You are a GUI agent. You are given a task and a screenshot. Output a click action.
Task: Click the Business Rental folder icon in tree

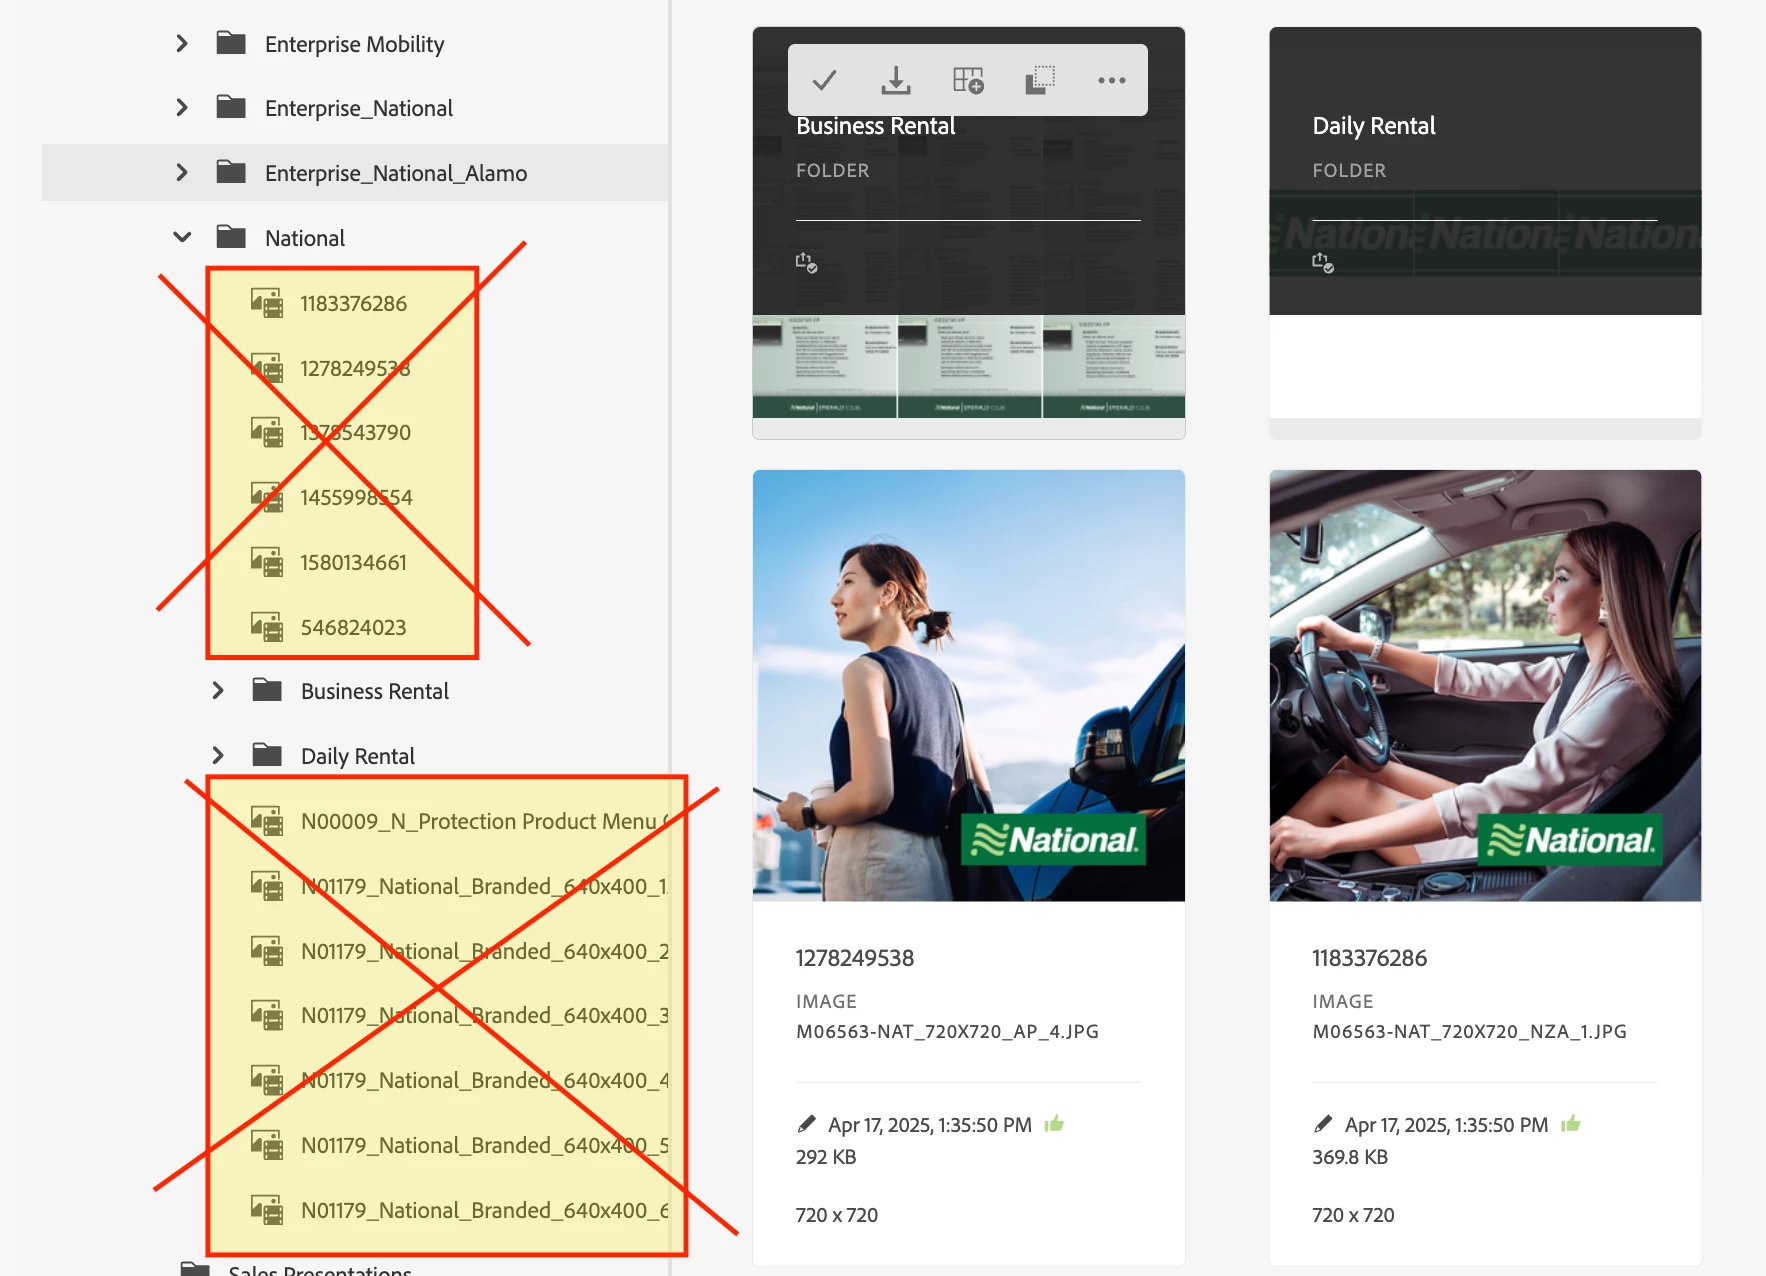(x=267, y=690)
